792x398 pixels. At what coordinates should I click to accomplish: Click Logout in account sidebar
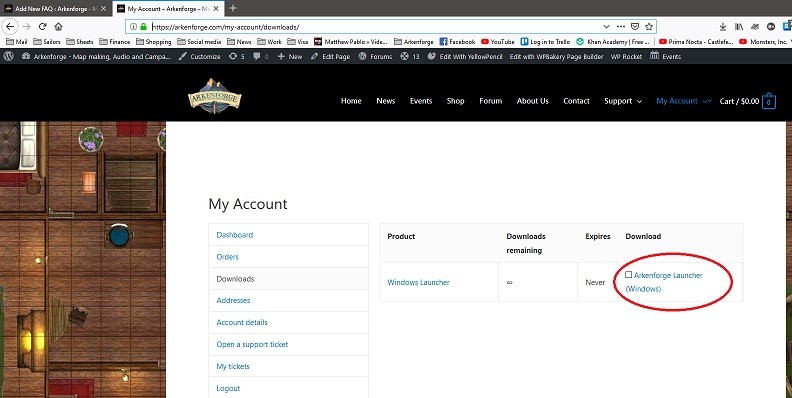click(228, 388)
